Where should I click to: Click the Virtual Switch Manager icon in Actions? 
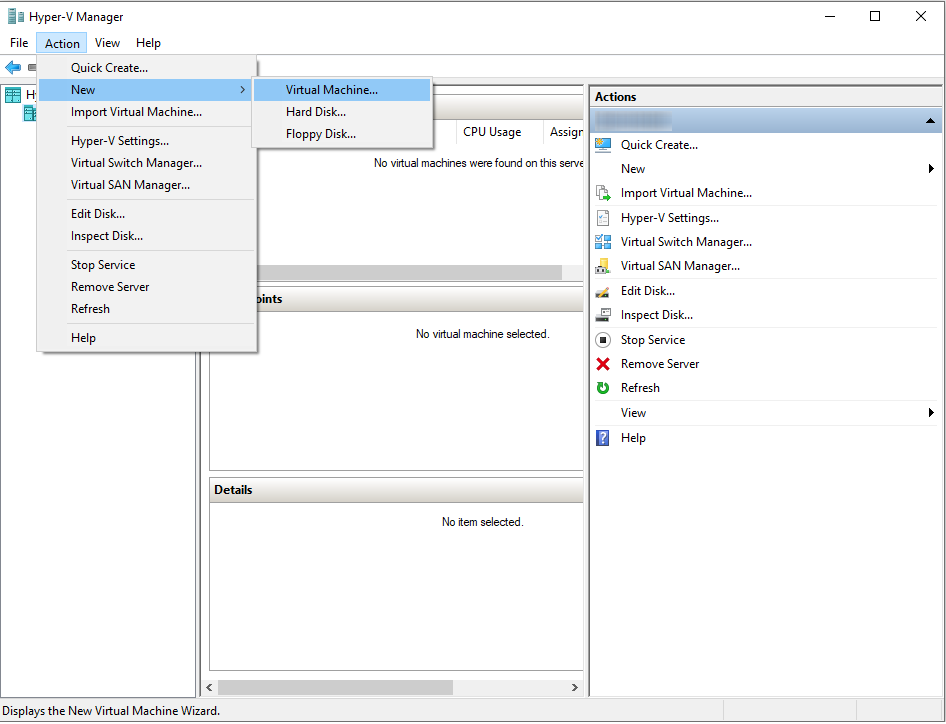pos(602,242)
